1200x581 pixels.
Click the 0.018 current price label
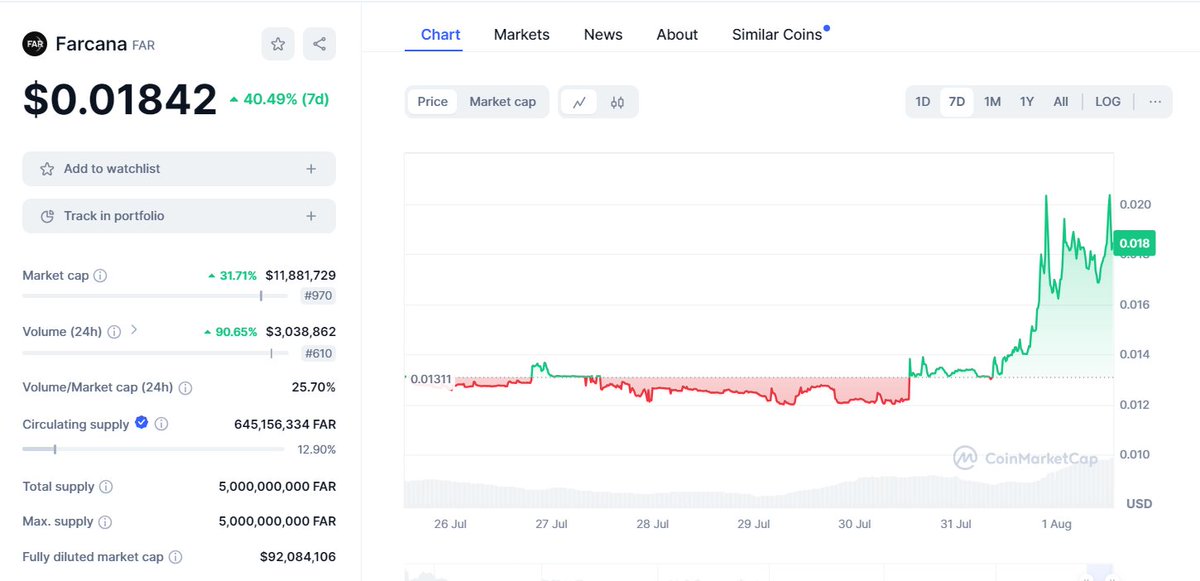[x=1135, y=243]
